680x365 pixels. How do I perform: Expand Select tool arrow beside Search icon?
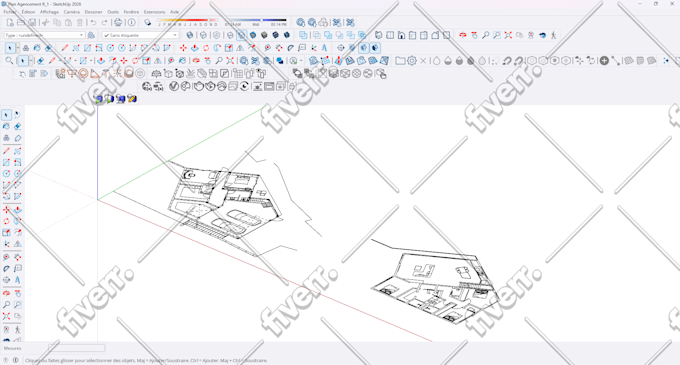click(31, 61)
